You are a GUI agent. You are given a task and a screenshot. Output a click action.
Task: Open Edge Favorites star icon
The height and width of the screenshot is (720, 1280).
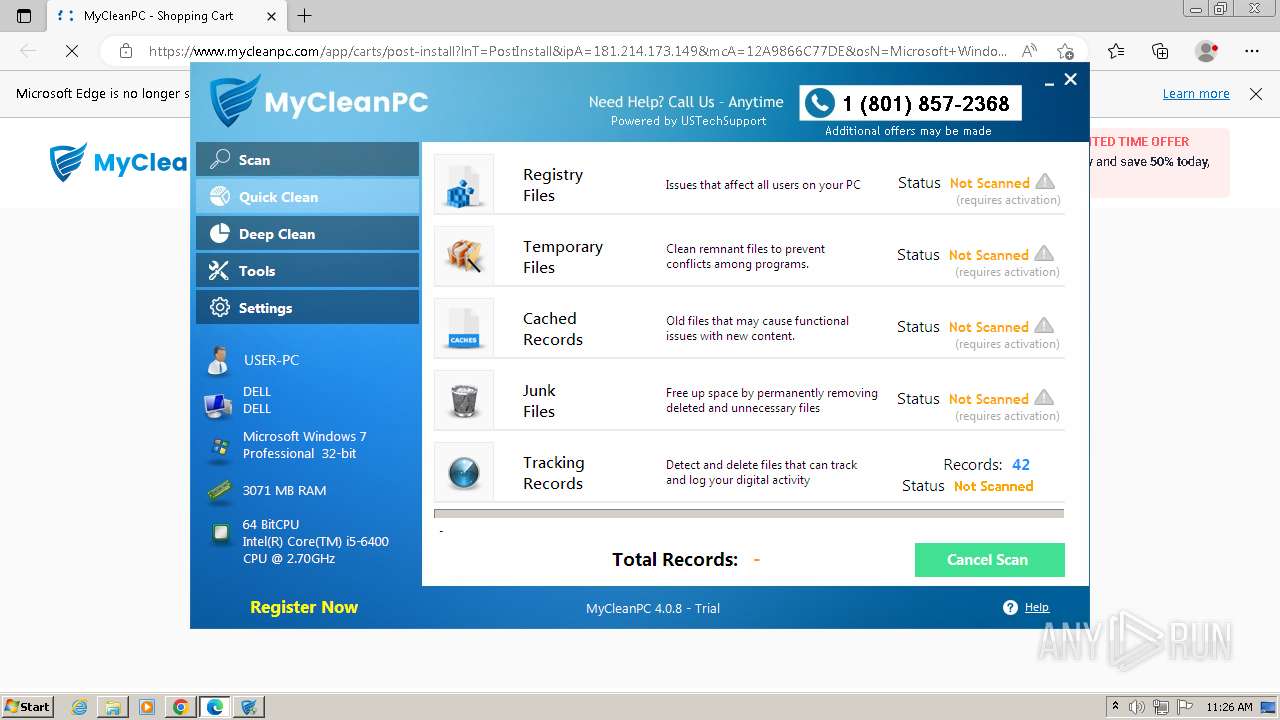pos(1116,51)
